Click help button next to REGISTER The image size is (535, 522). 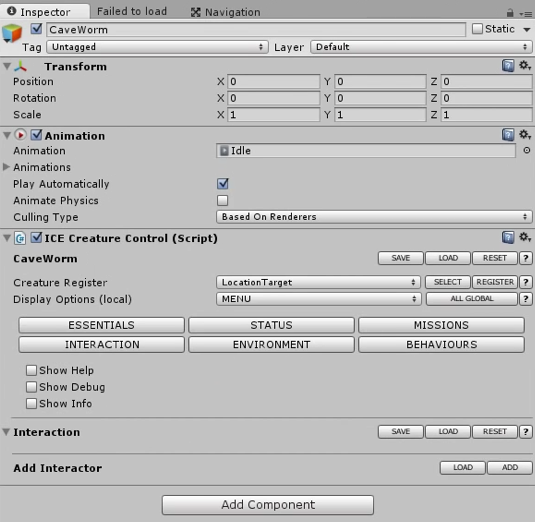[x=525, y=282]
